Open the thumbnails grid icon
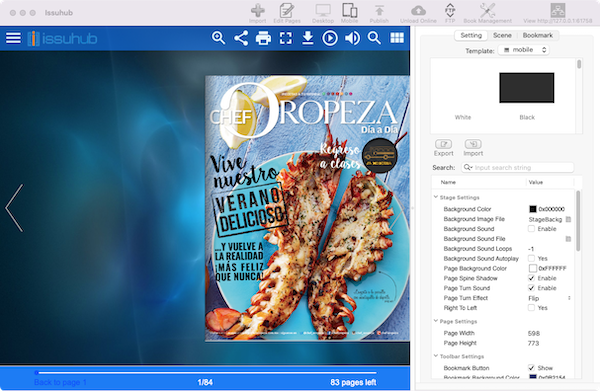 click(397, 38)
